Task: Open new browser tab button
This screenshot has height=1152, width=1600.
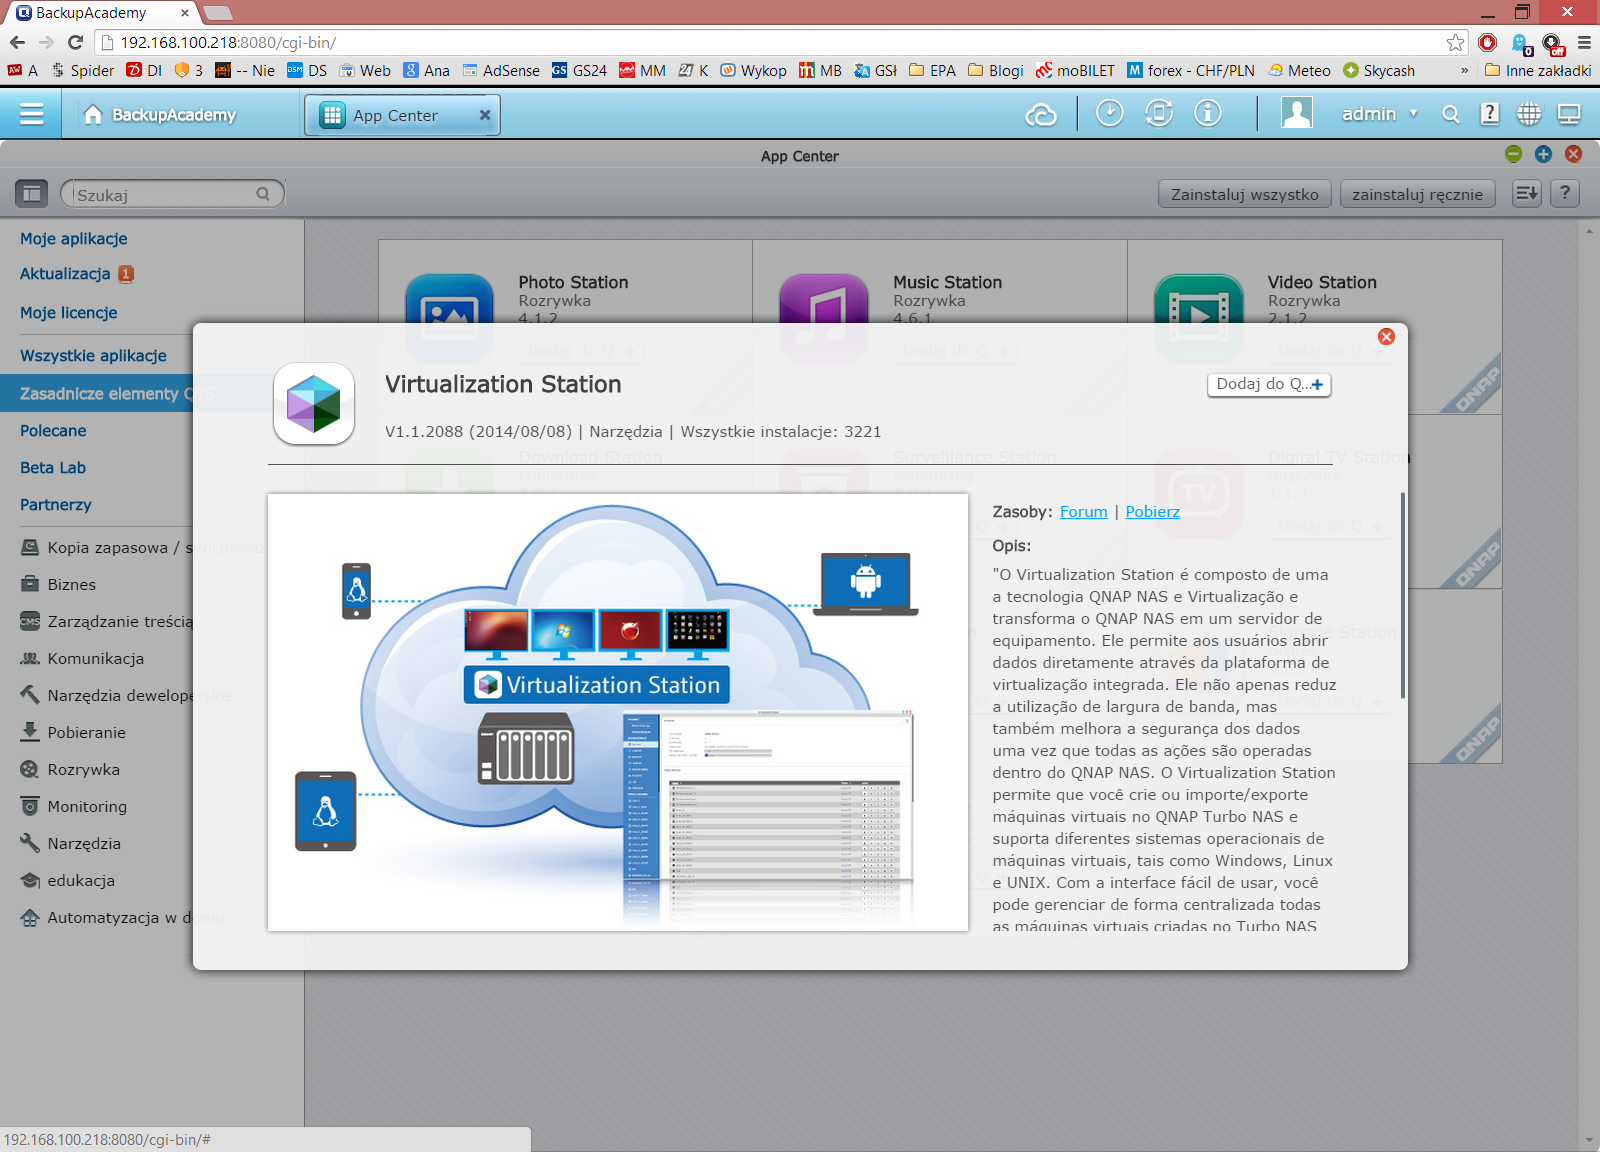Action: click(x=218, y=13)
